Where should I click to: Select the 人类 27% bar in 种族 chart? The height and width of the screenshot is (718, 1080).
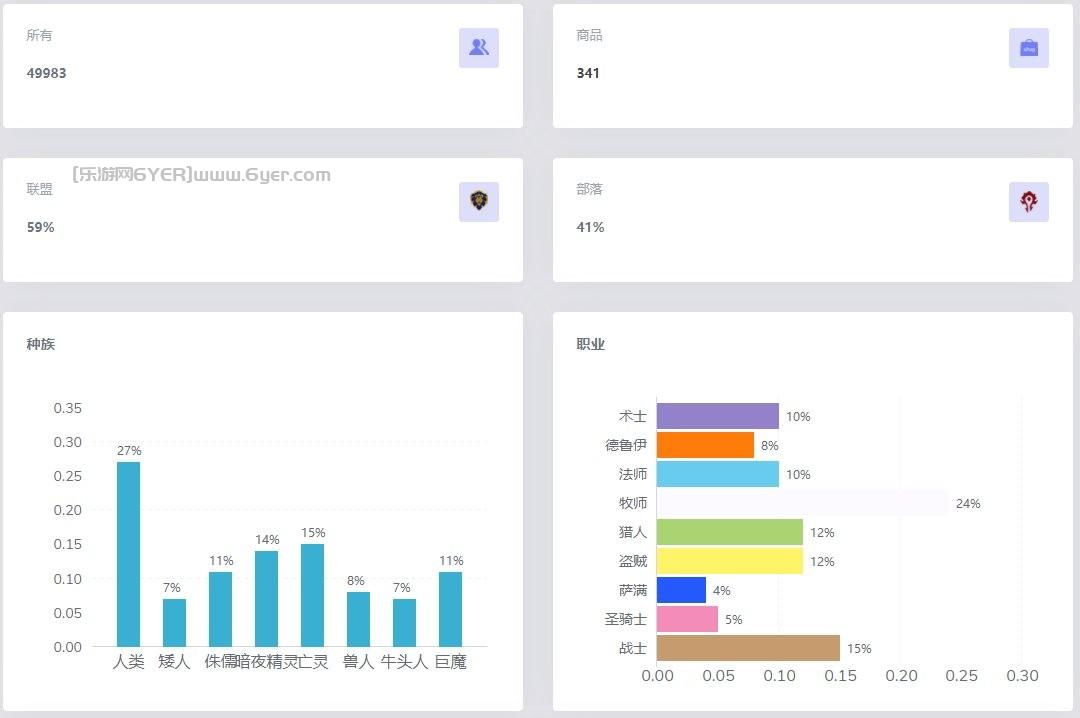click(x=128, y=554)
